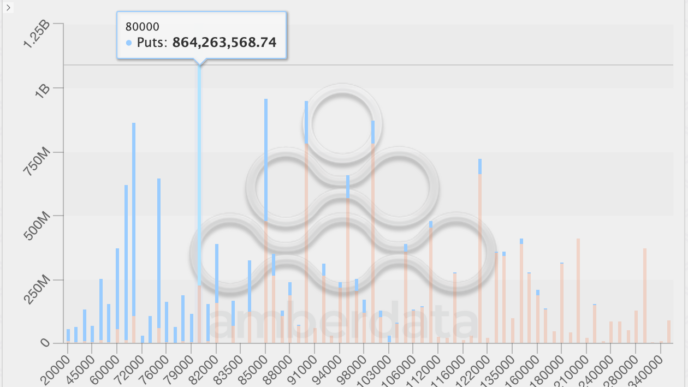
Task: Click the bar above the 82000 strike tick
Action: point(217,294)
